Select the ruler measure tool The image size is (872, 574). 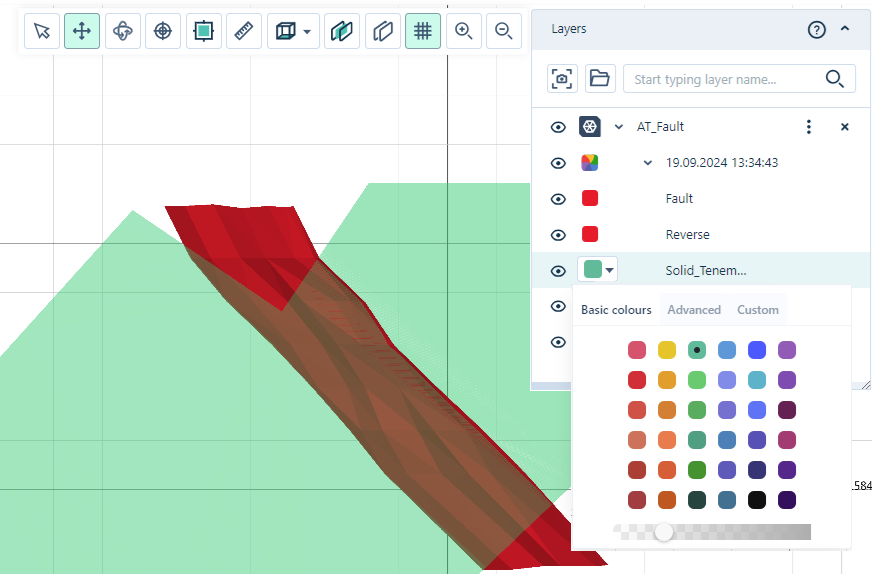pos(244,31)
